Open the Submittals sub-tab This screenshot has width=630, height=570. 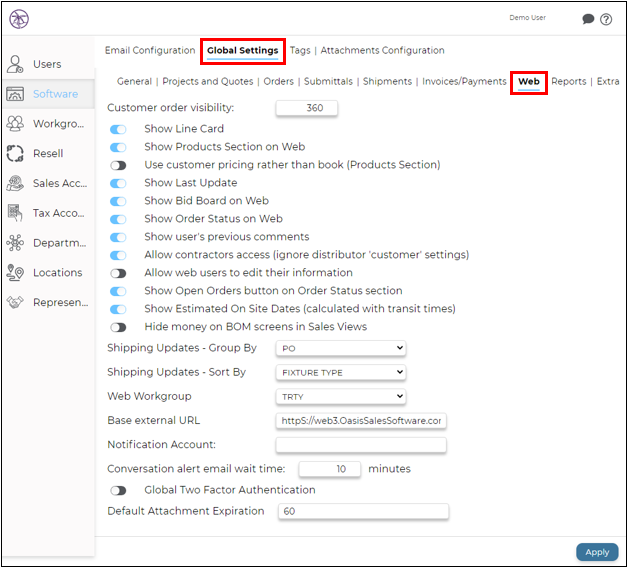328,81
